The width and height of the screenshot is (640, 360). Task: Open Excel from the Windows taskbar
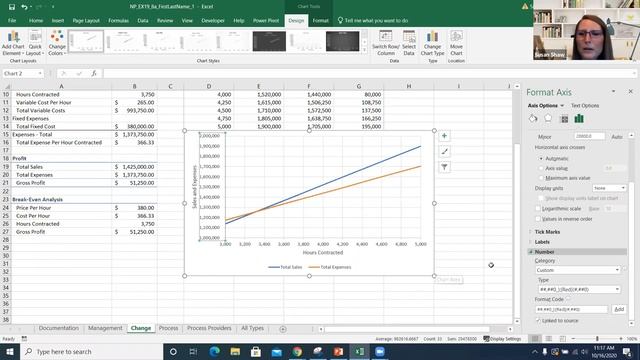pyautogui.click(x=360, y=351)
